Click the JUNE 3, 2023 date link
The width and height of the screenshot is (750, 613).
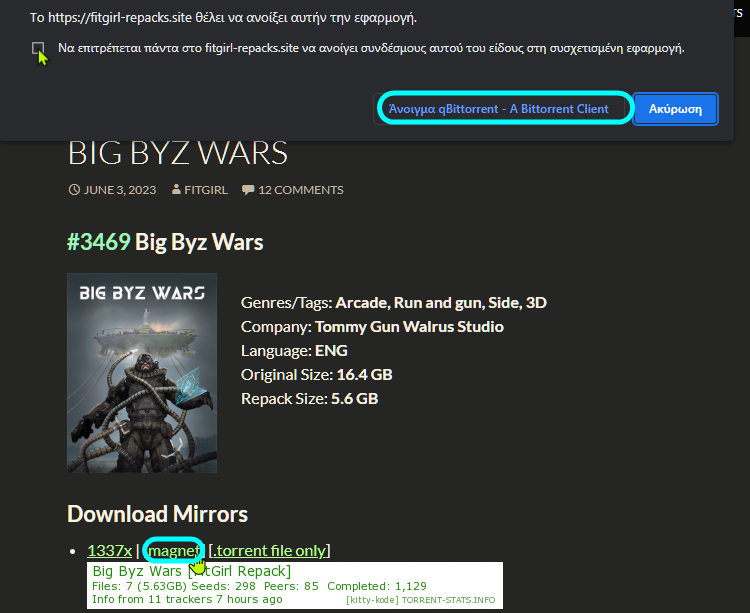pos(120,190)
